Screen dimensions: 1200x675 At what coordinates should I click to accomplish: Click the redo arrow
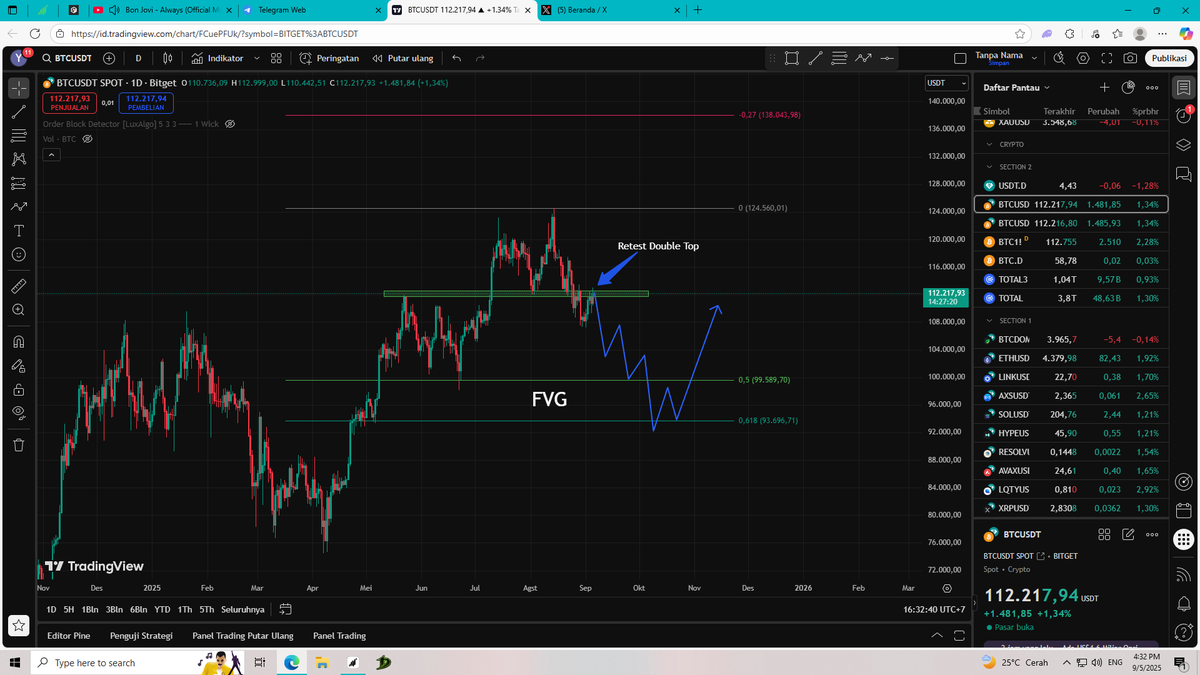pyautogui.click(x=480, y=58)
